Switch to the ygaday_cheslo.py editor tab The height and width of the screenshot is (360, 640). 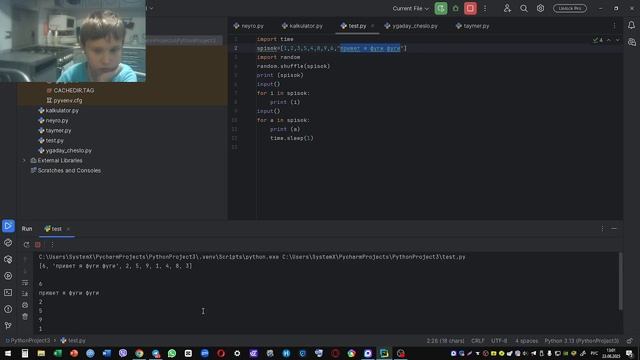click(x=411, y=26)
